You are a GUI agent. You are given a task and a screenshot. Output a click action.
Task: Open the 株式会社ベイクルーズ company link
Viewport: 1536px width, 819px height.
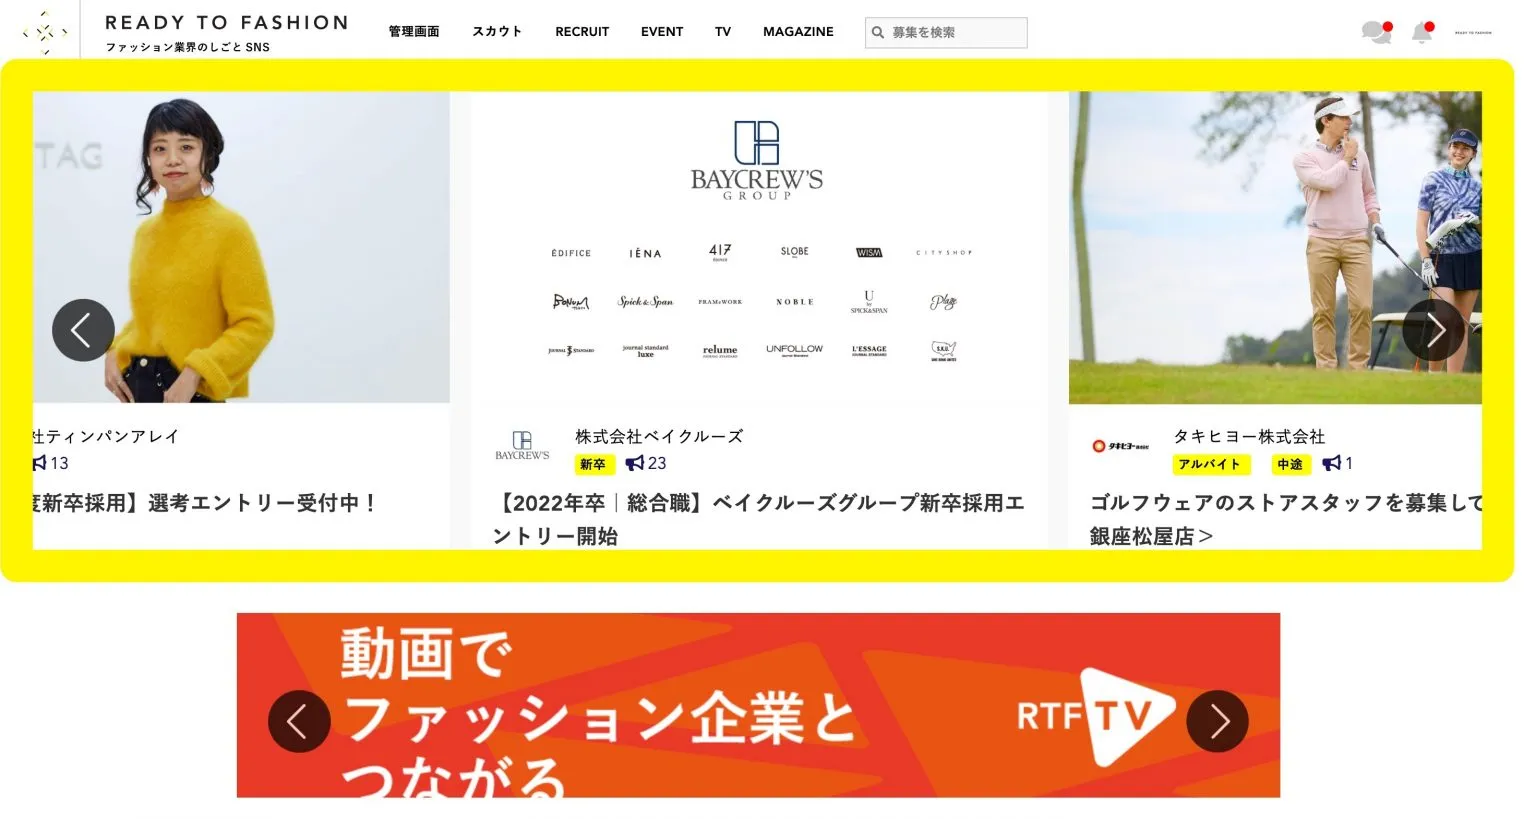coord(659,436)
